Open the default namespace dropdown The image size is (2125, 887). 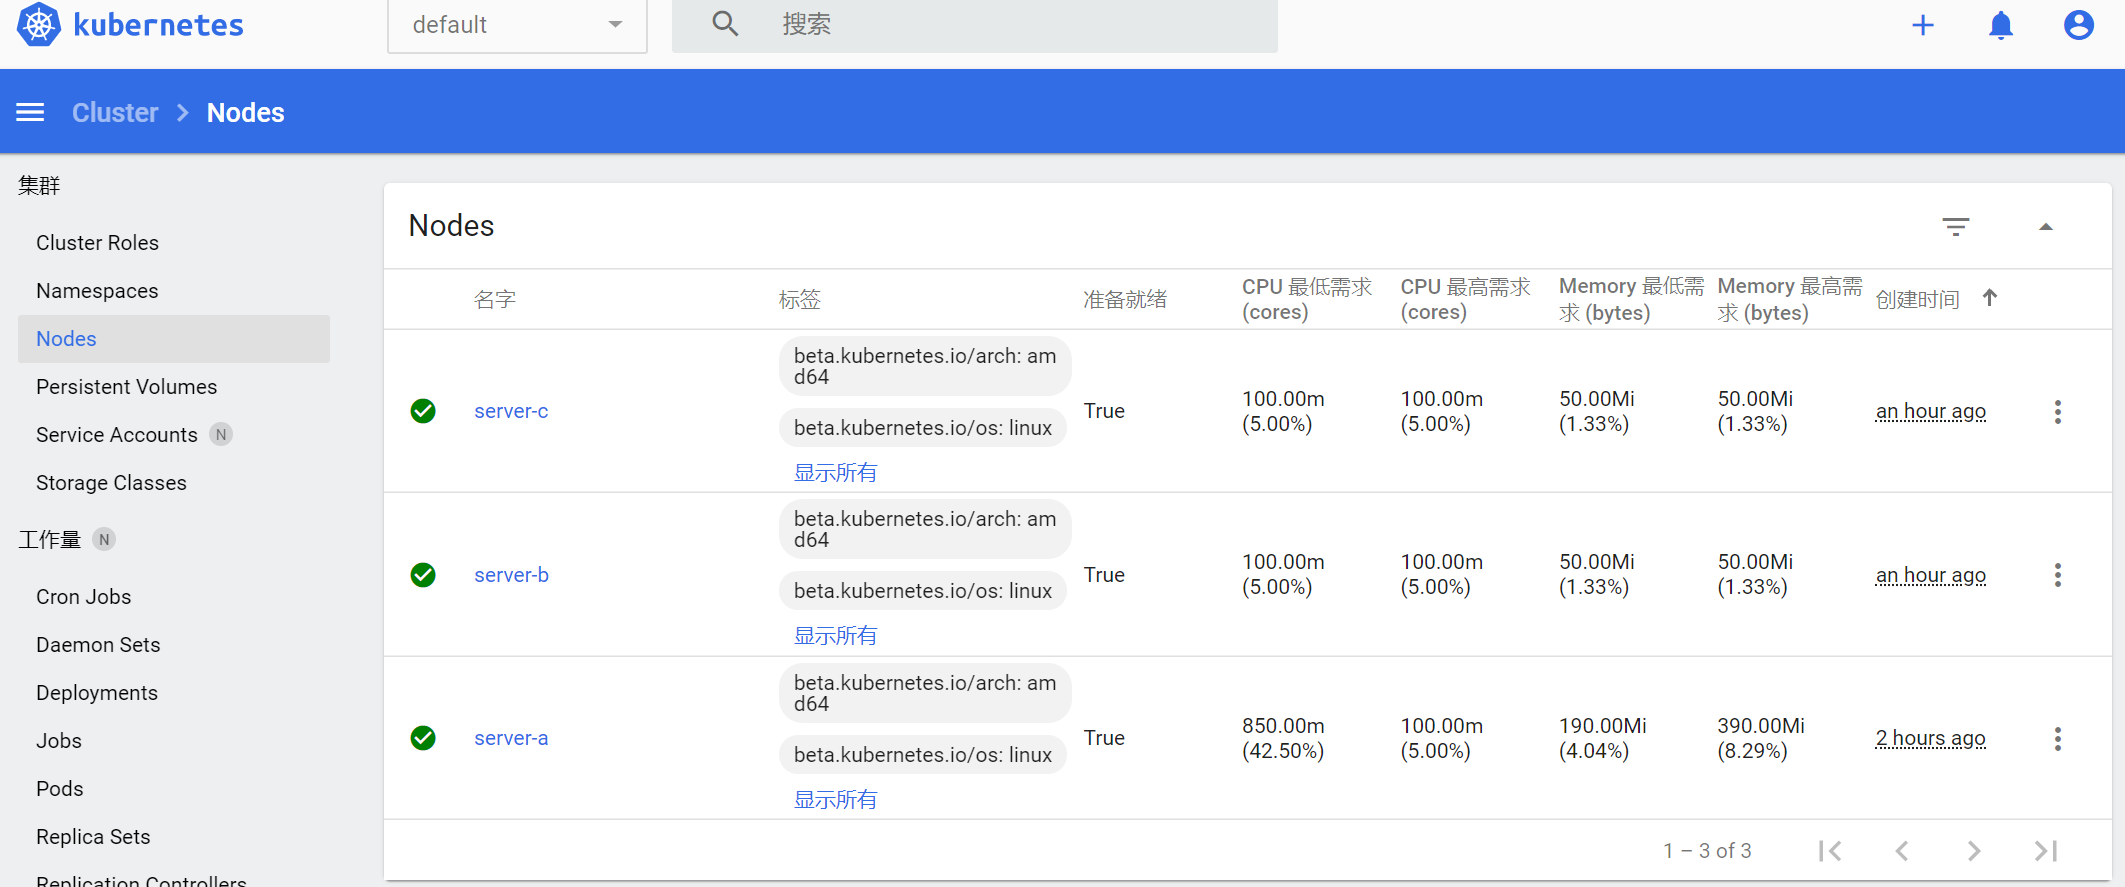517,25
